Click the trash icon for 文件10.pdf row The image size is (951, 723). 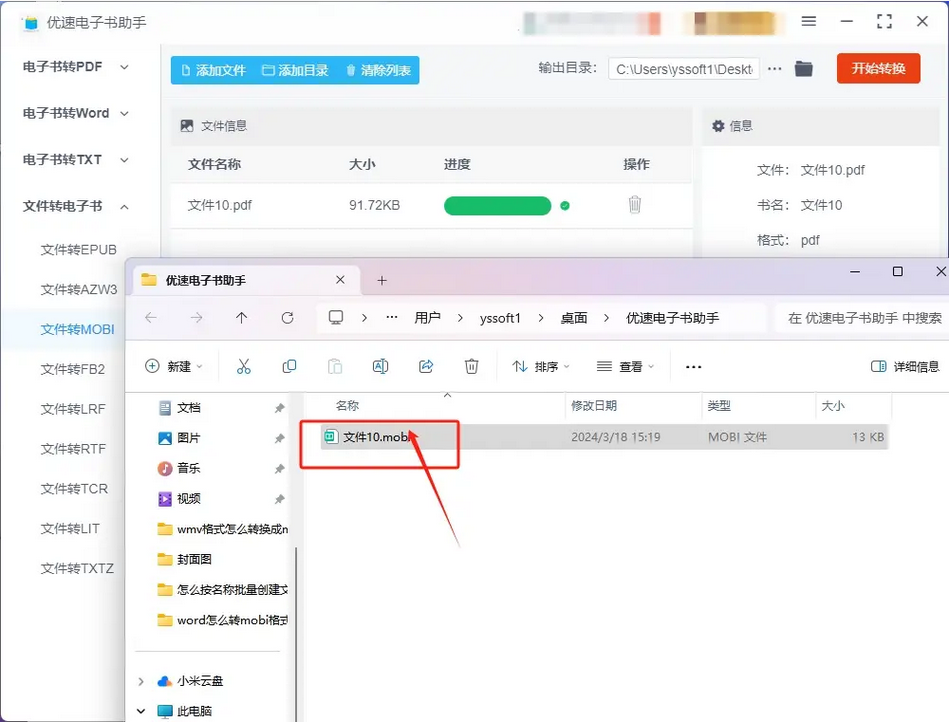tap(634, 205)
